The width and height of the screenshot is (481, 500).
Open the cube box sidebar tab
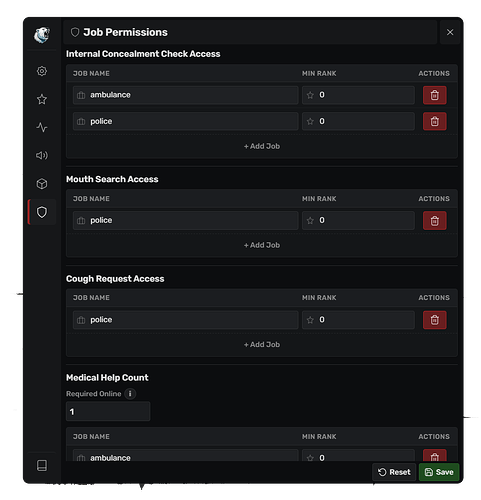point(42,184)
